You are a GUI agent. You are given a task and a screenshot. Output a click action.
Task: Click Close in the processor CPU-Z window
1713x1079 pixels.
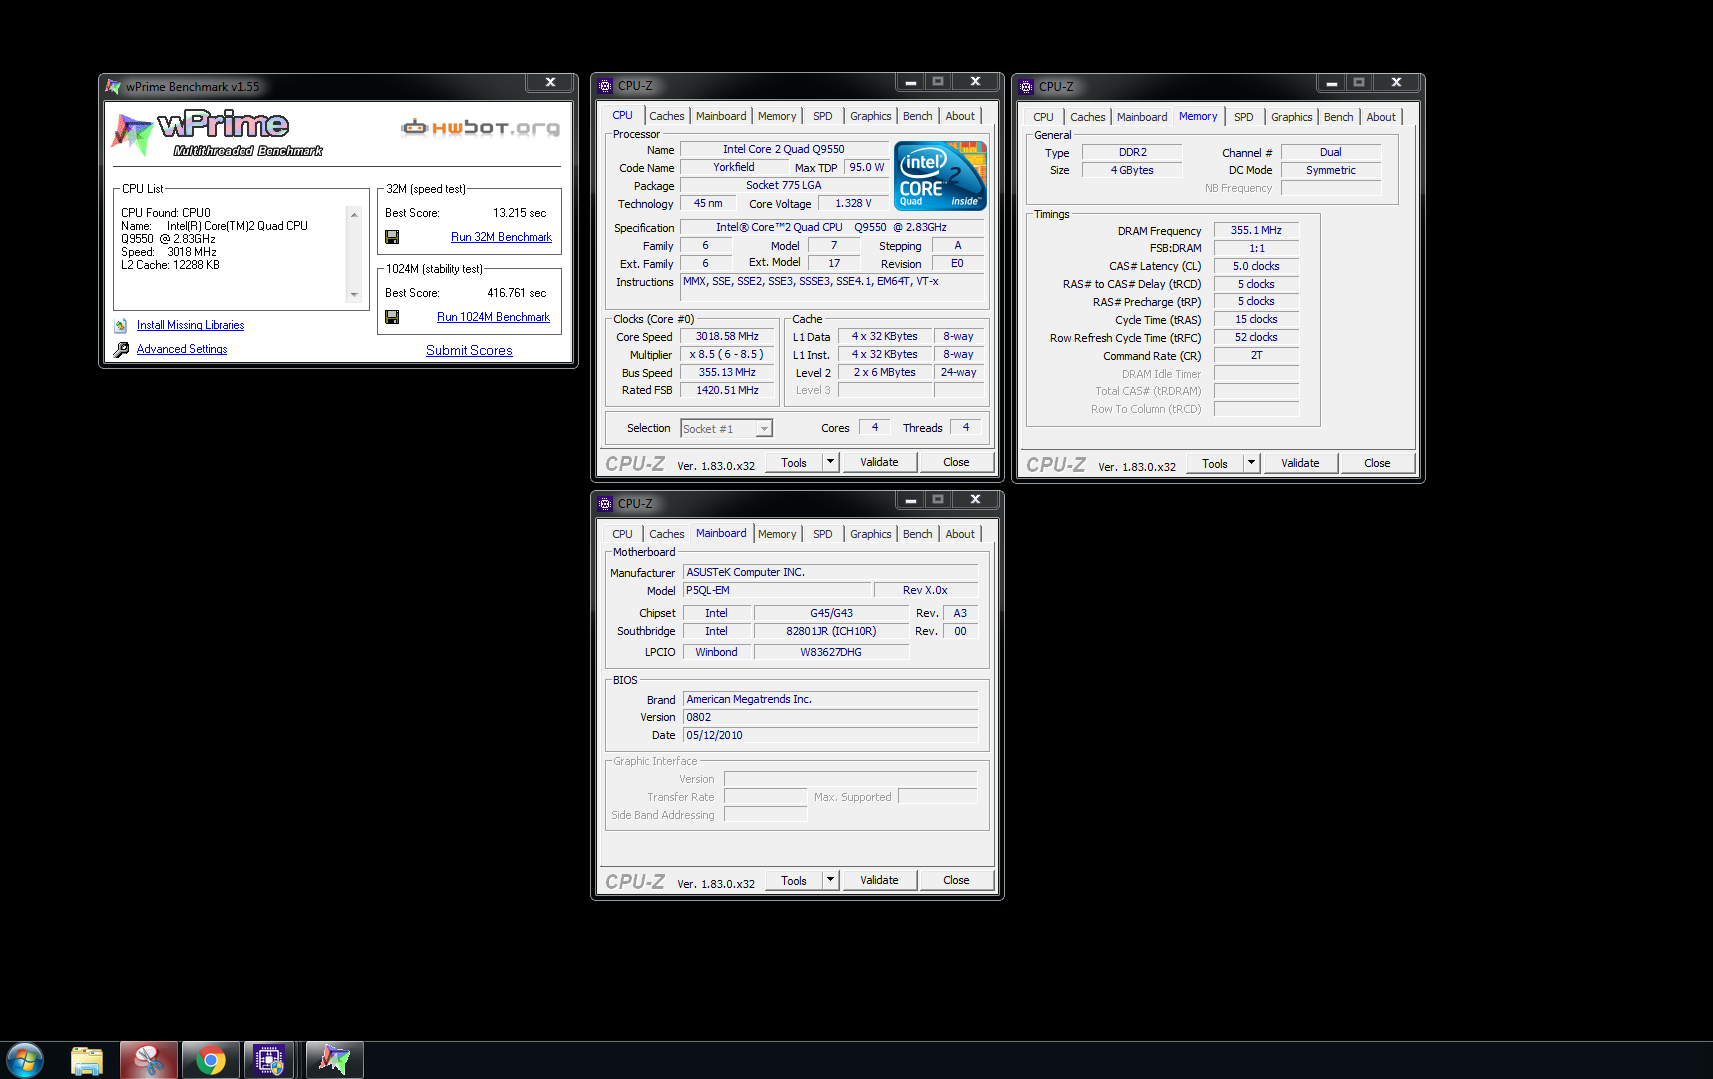956,462
